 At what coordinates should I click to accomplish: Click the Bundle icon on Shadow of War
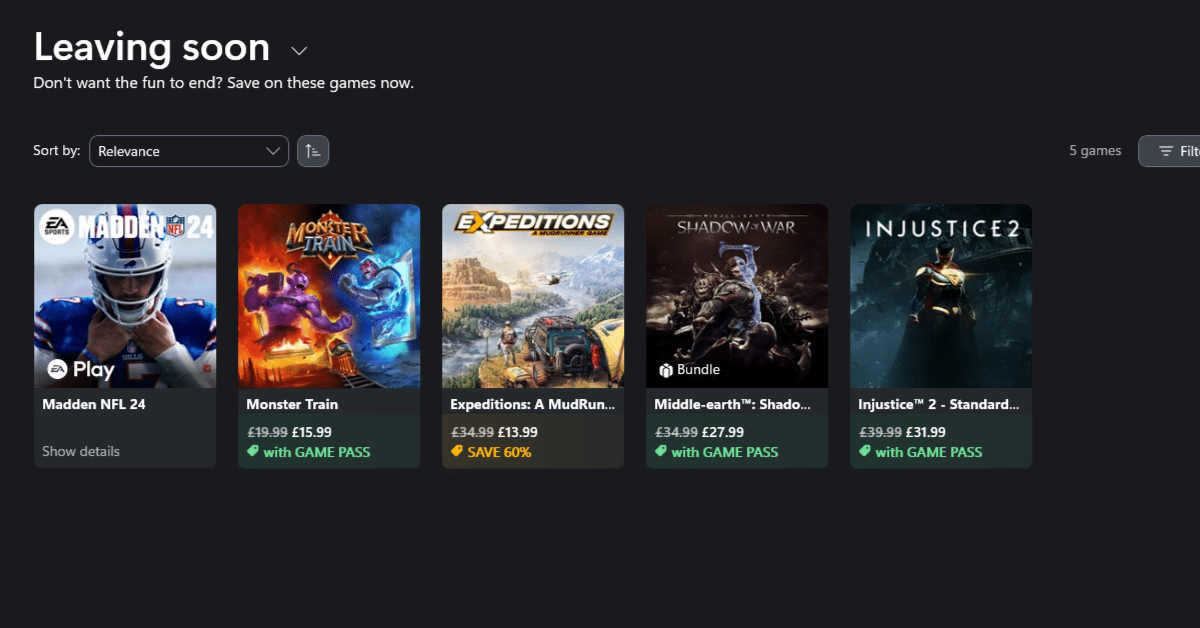pyautogui.click(x=666, y=370)
